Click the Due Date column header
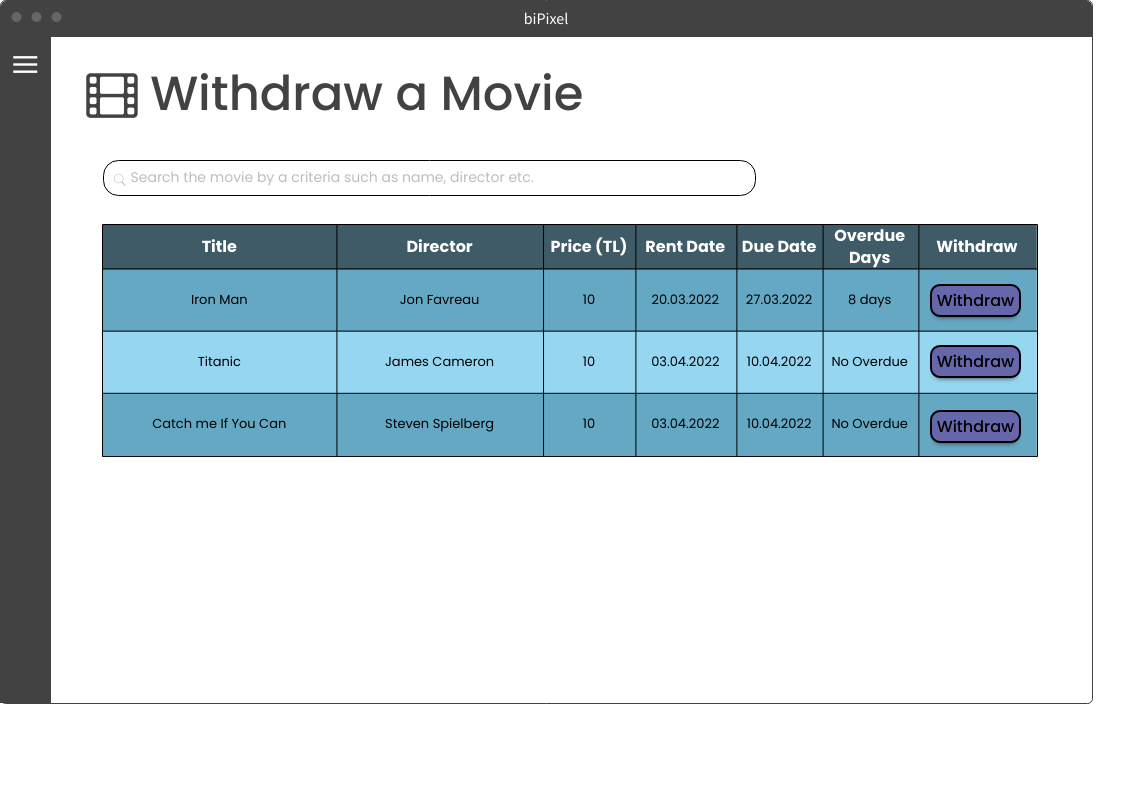Image resolution: width=1132 pixels, height=803 pixels. pos(780,247)
